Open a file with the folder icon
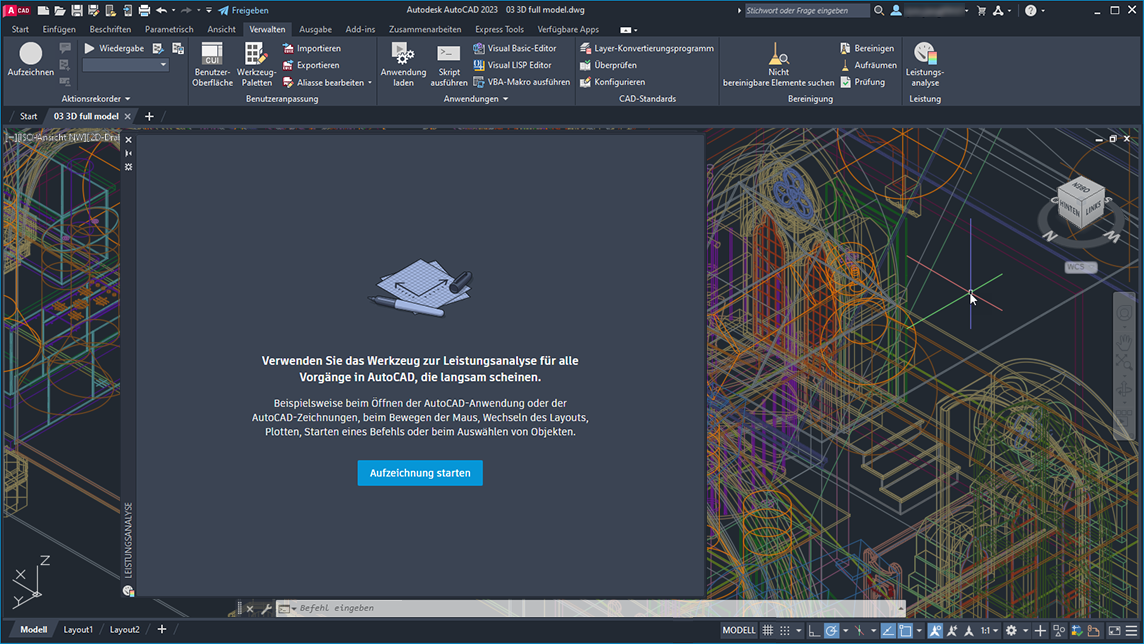 pyautogui.click(x=60, y=10)
